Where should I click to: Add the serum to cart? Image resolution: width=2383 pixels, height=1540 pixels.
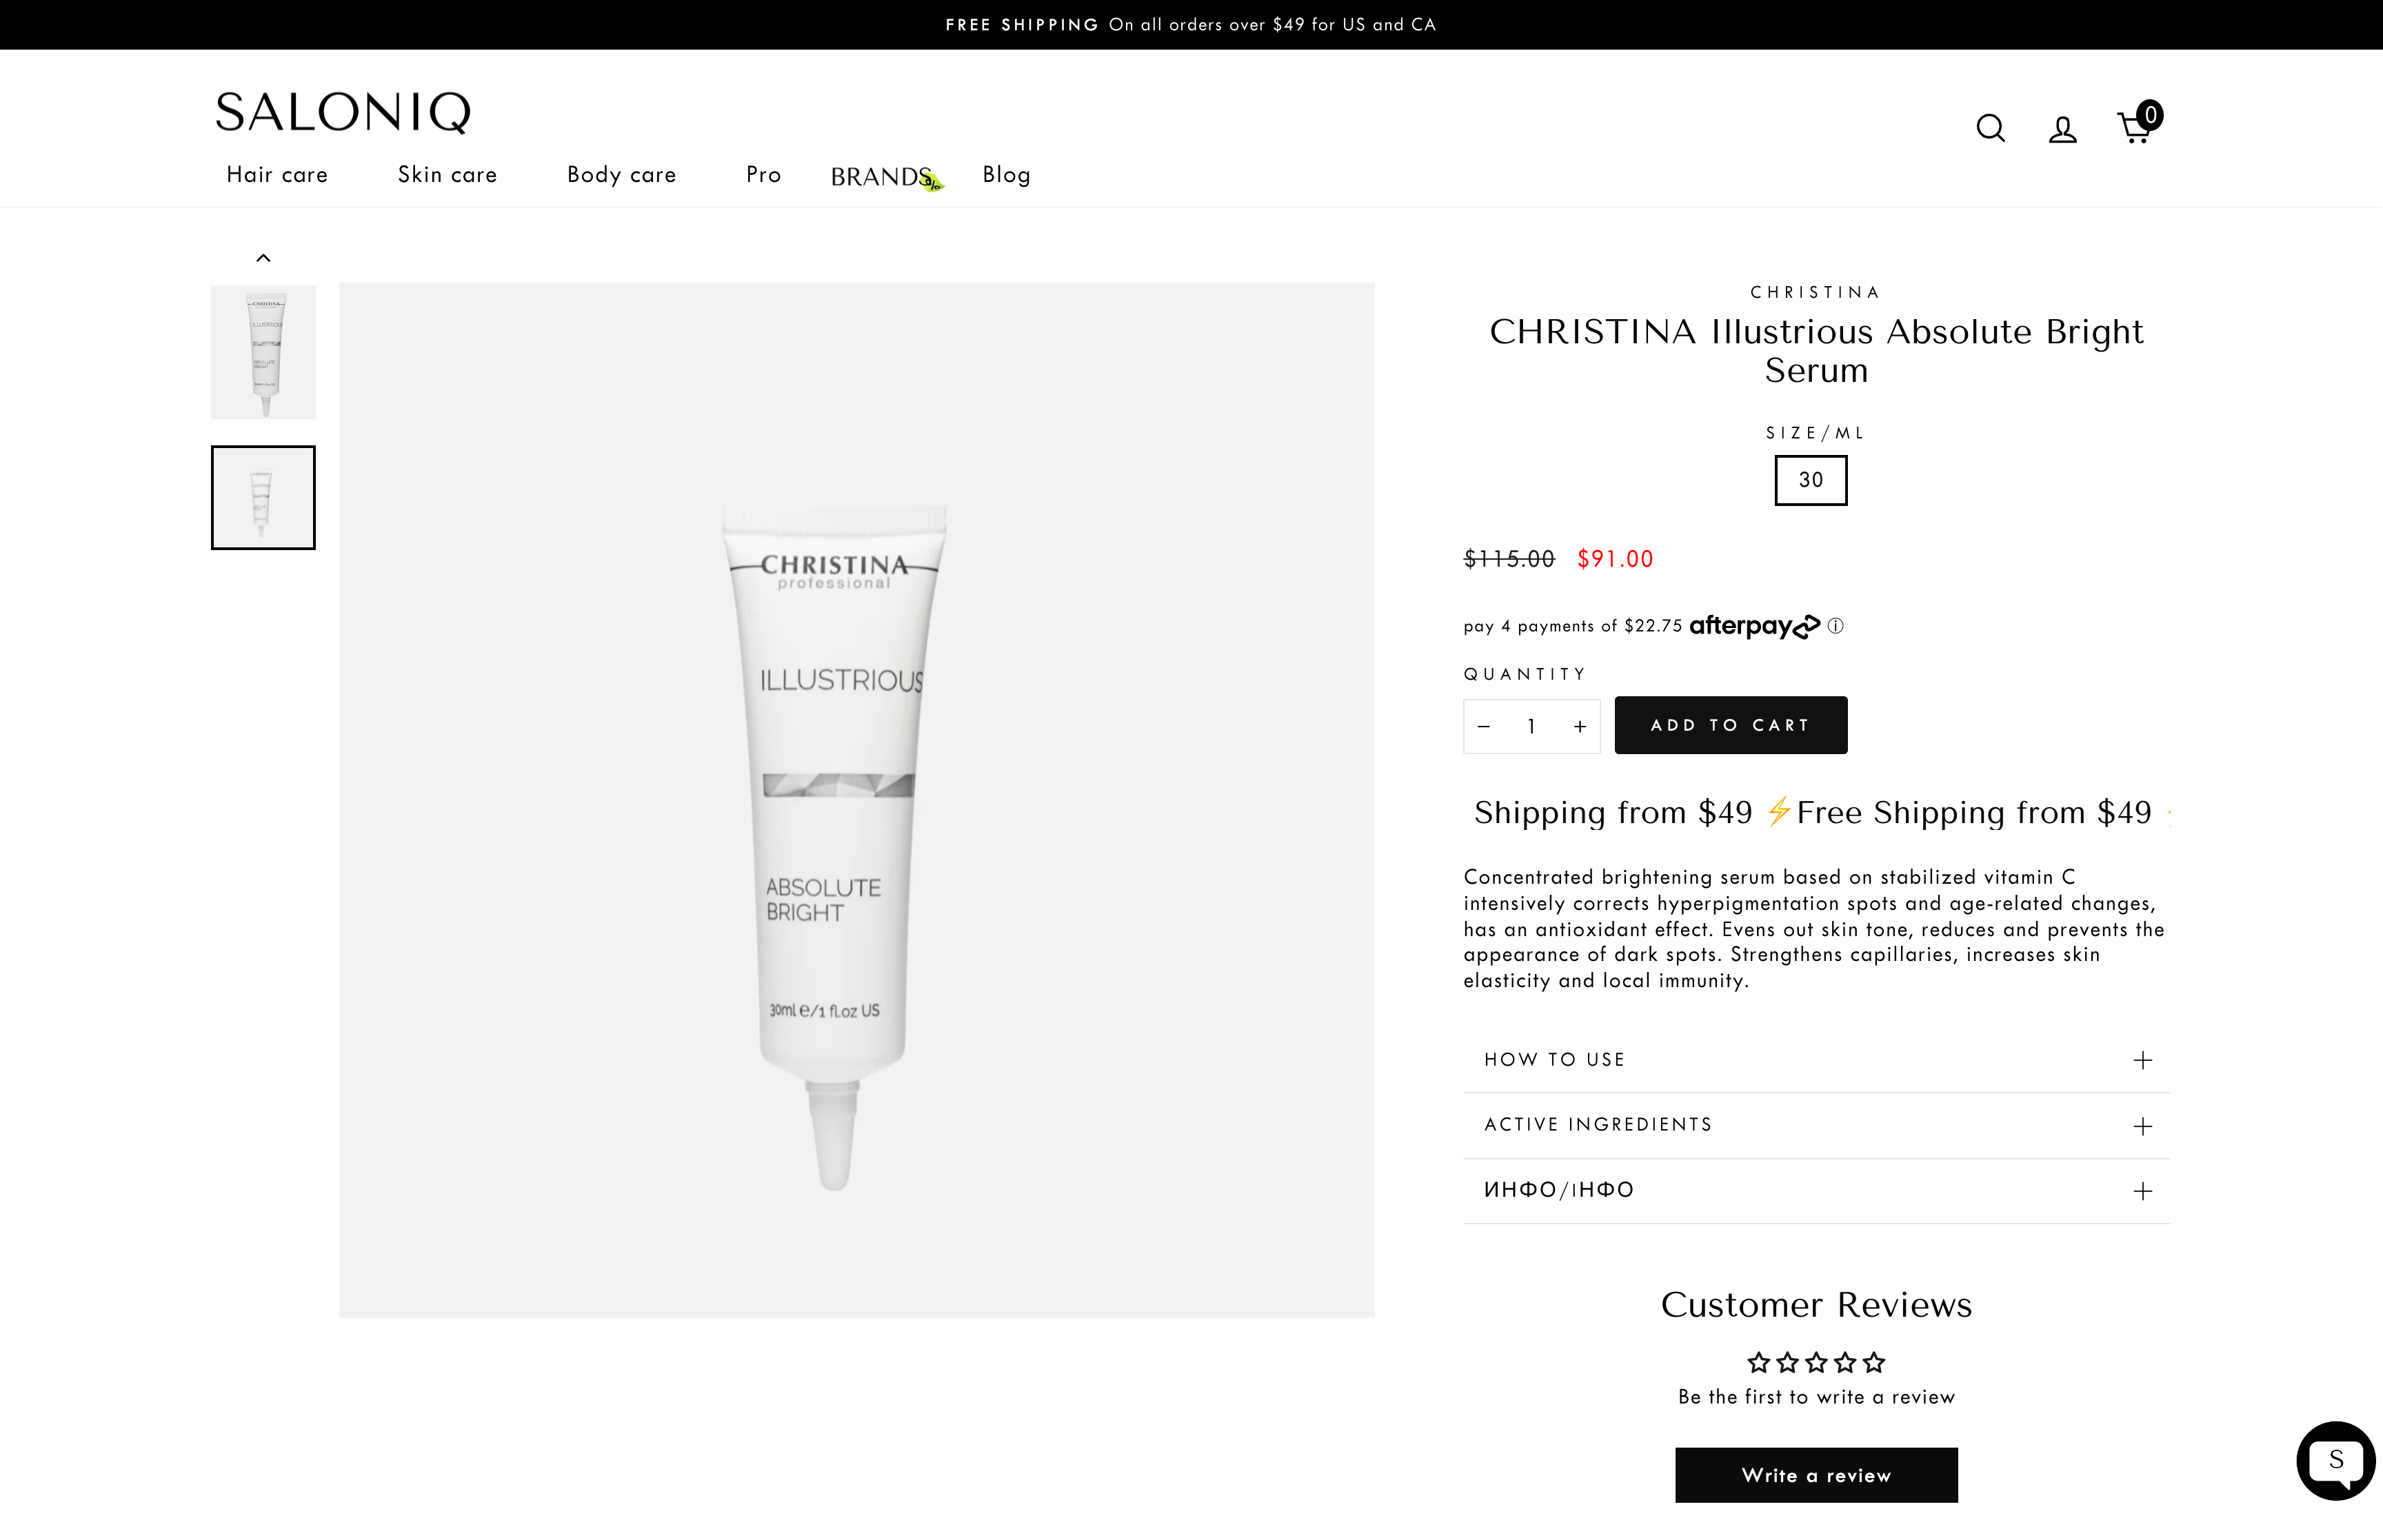(1730, 725)
